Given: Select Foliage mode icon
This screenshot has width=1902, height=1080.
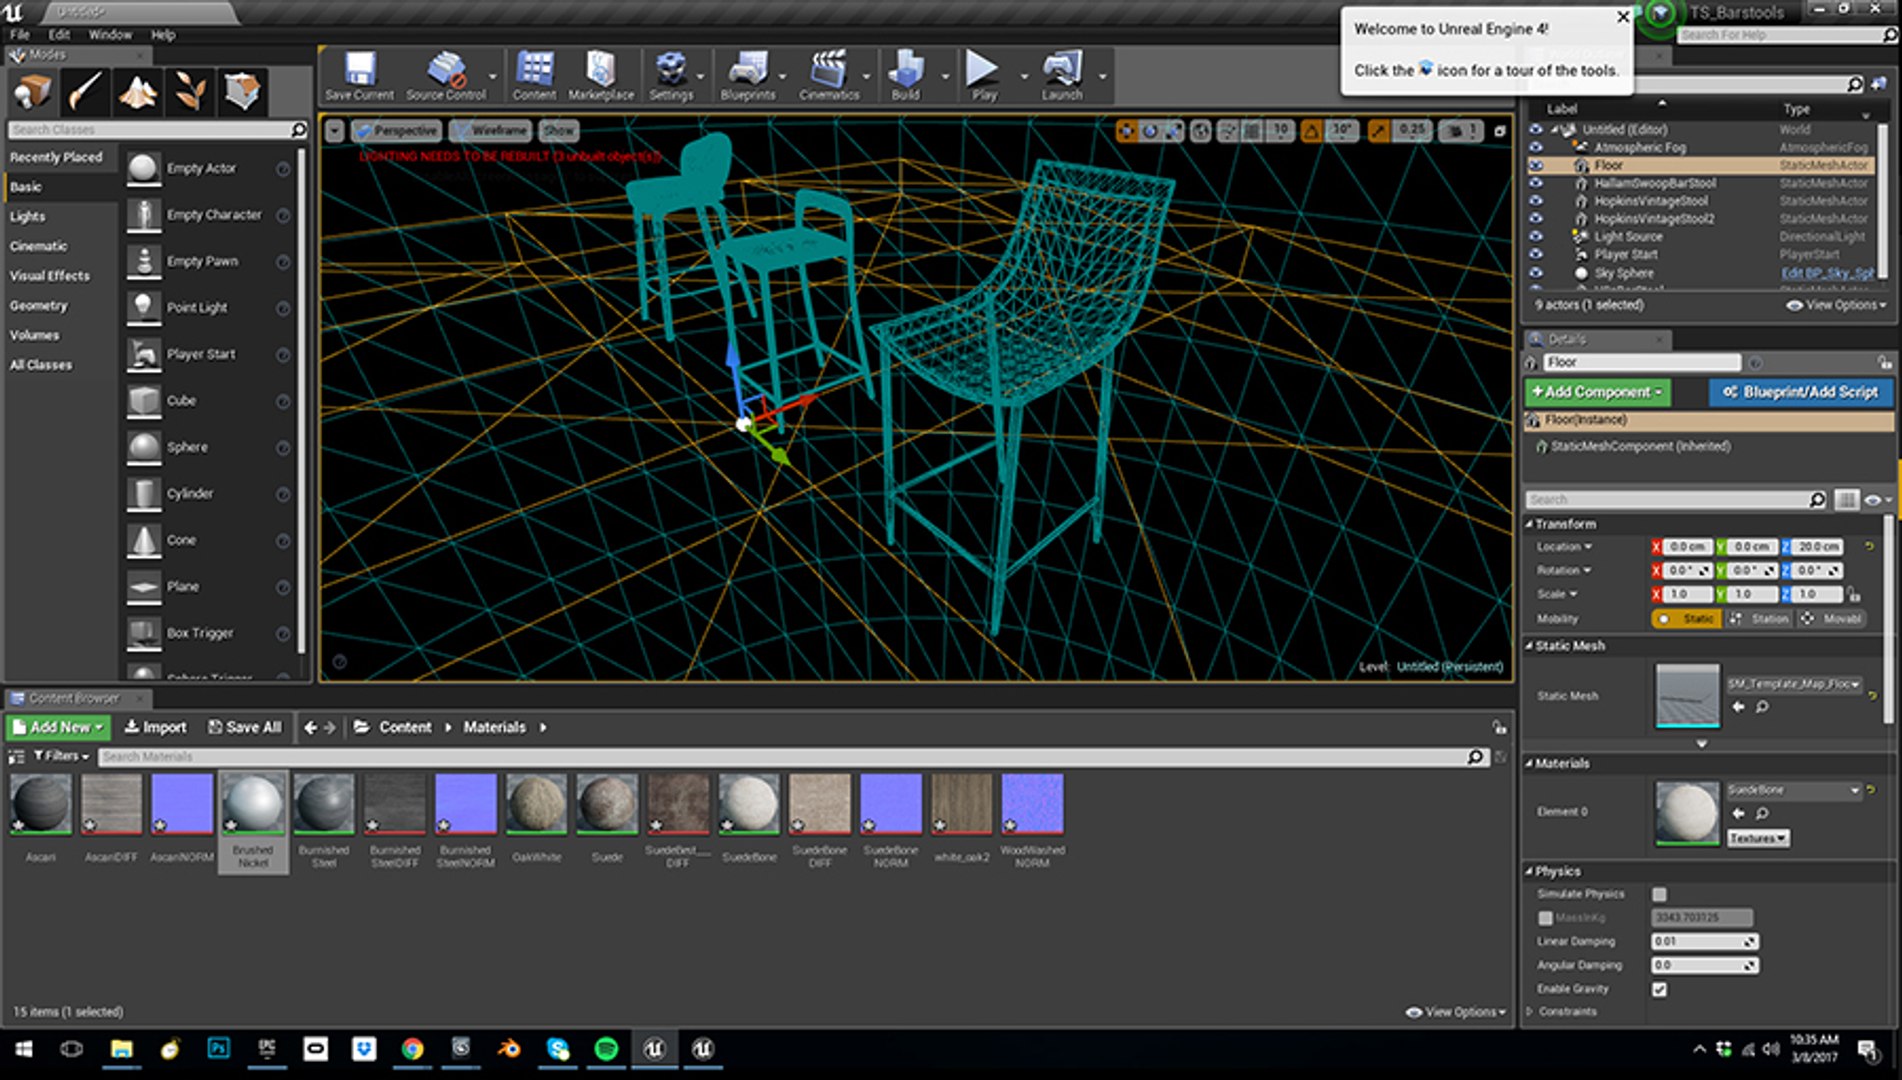Looking at the screenshot, I should pos(190,92).
